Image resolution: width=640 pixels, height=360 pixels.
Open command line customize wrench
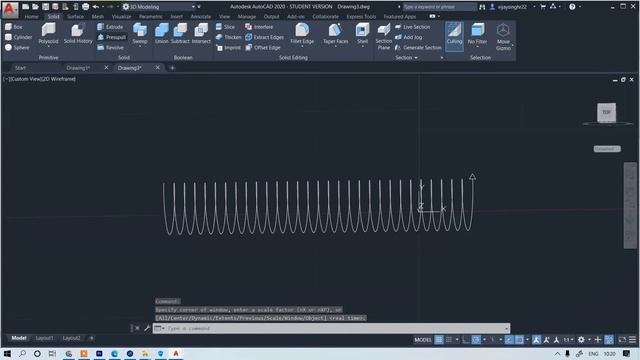[x=147, y=328]
